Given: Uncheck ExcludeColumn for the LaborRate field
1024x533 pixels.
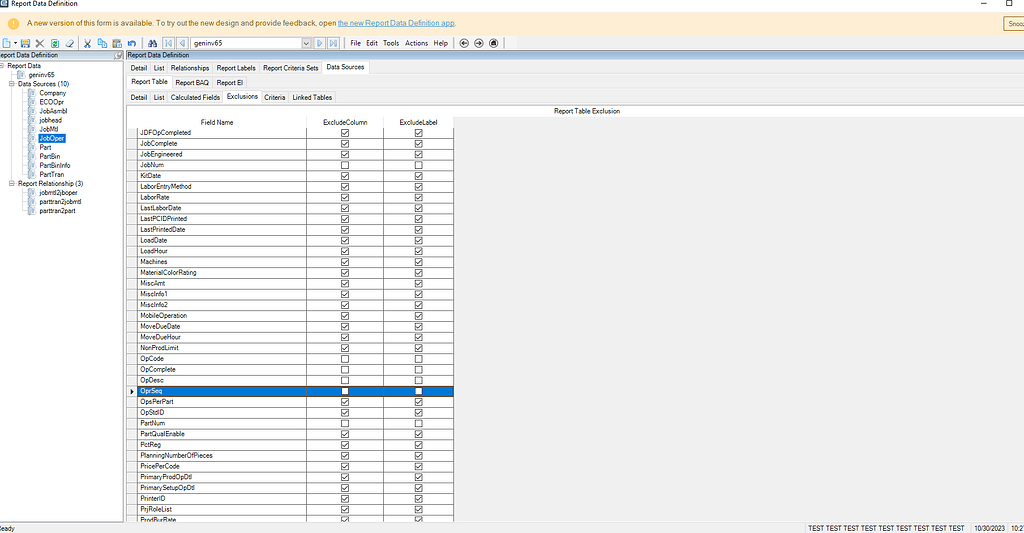Looking at the screenshot, I should click(x=345, y=197).
